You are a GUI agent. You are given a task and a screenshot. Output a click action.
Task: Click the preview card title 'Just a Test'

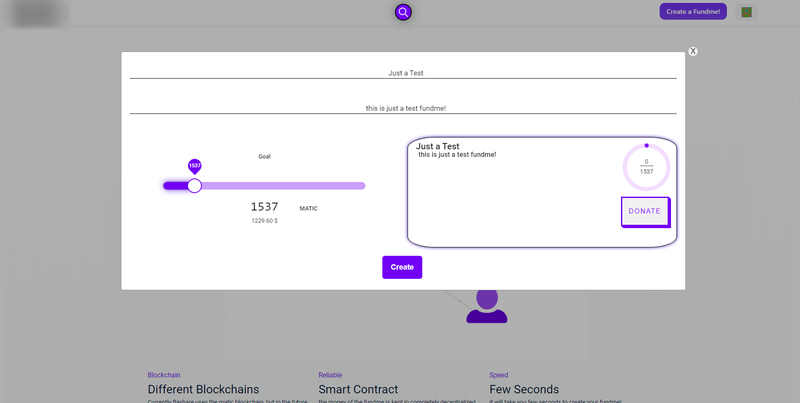(x=438, y=146)
